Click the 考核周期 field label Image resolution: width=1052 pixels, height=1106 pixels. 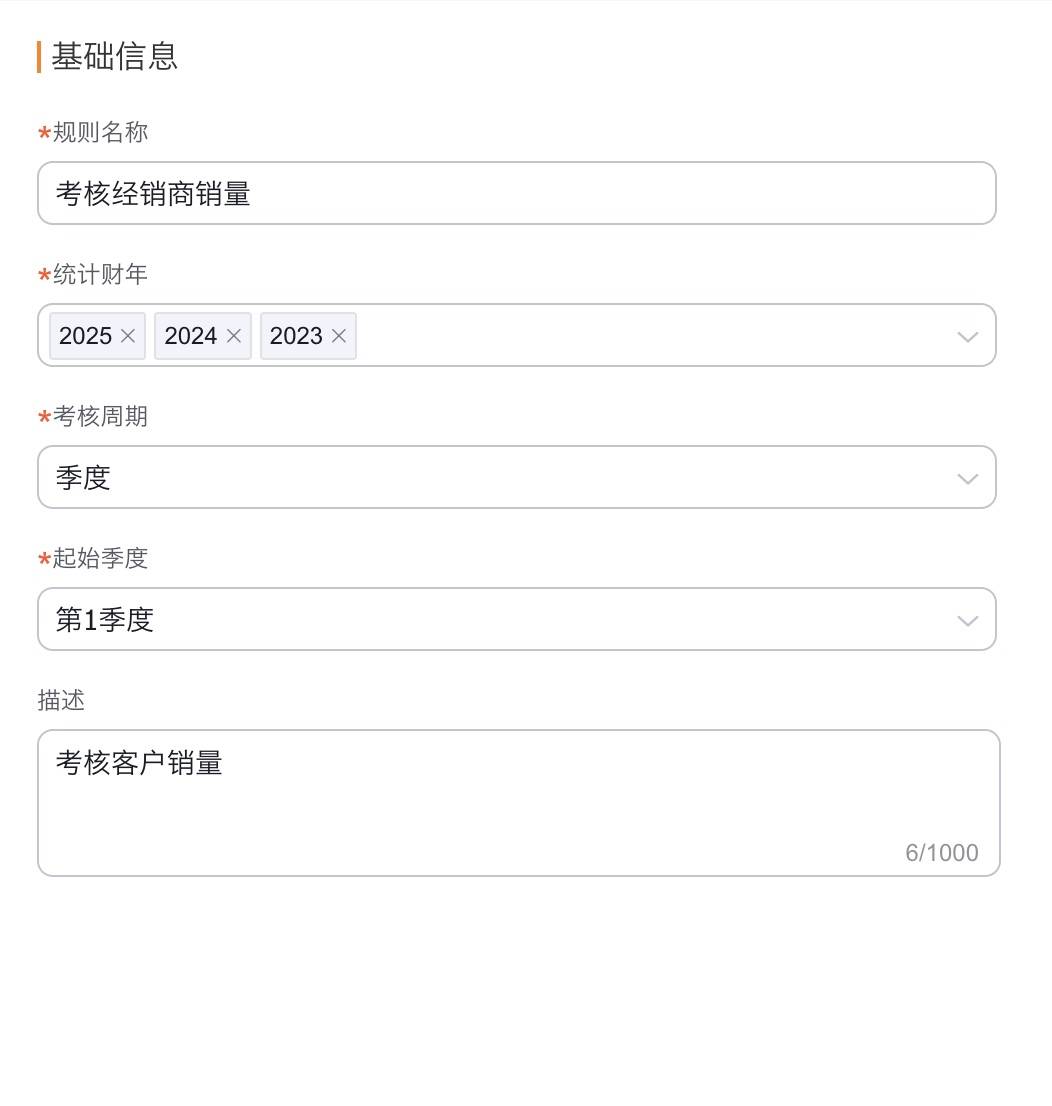tap(100, 416)
